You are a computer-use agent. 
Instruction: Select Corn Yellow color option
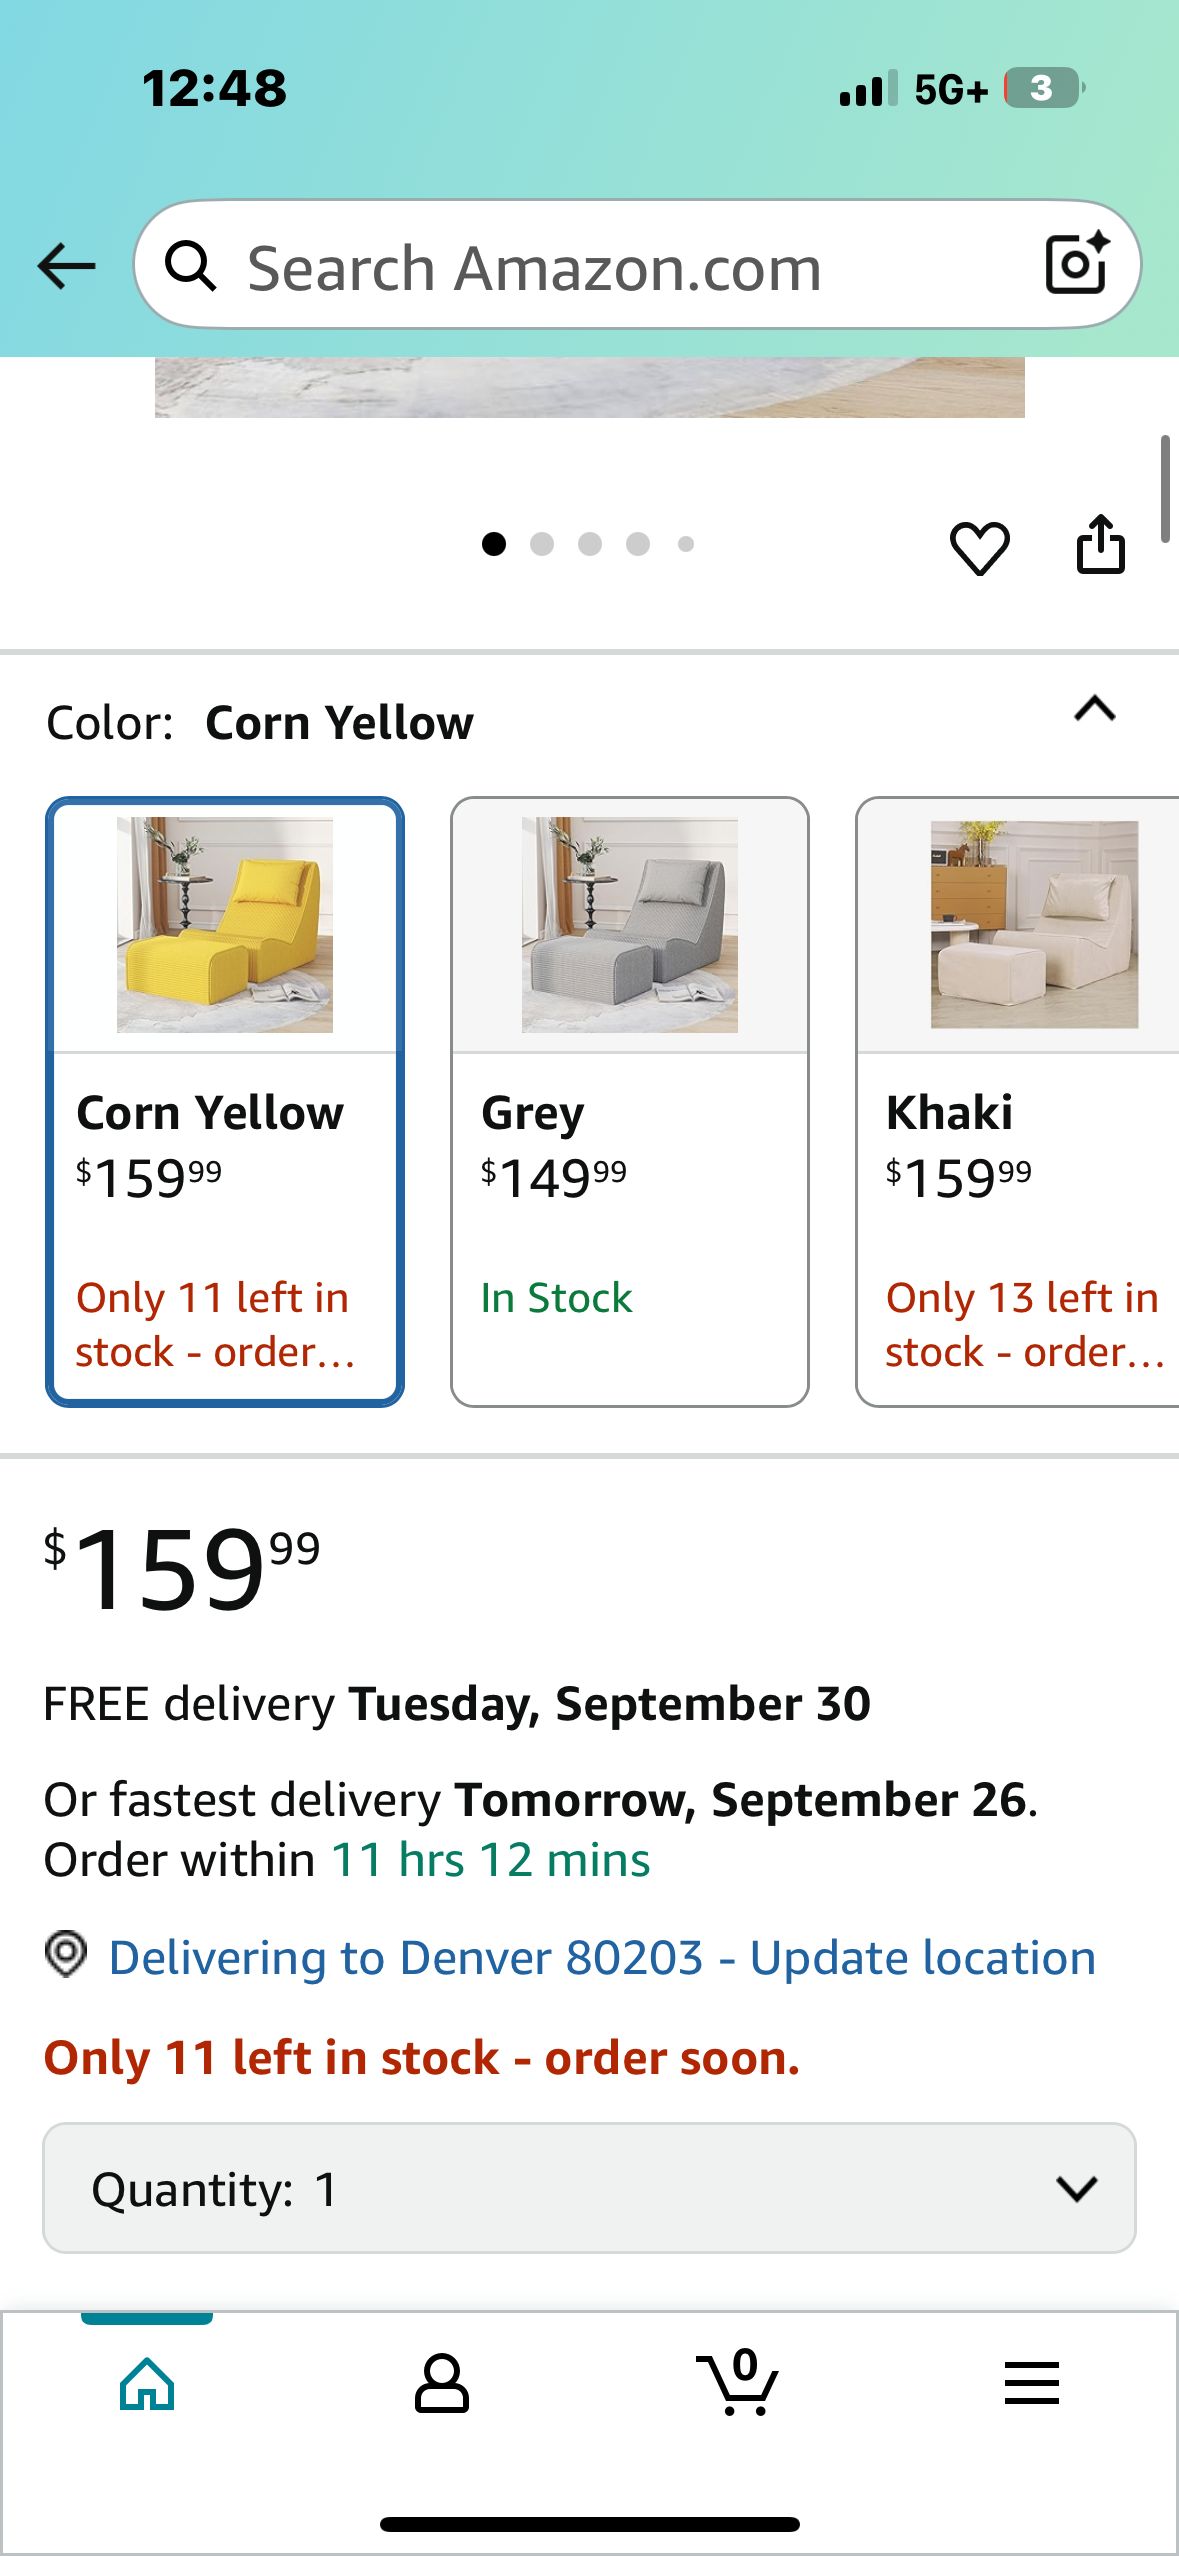click(225, 1102)
